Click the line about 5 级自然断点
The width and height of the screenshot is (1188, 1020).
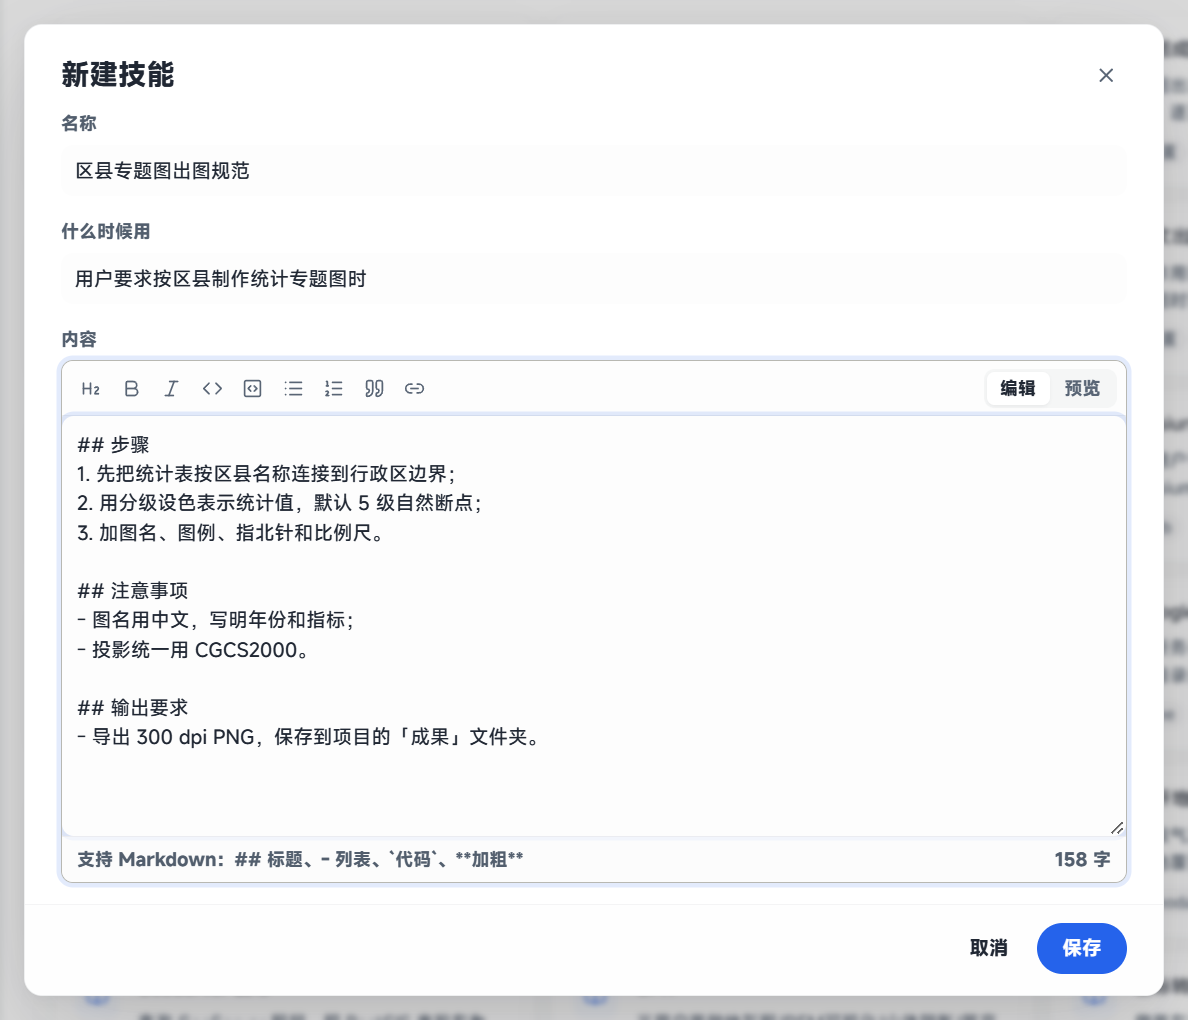click(280, 503)
